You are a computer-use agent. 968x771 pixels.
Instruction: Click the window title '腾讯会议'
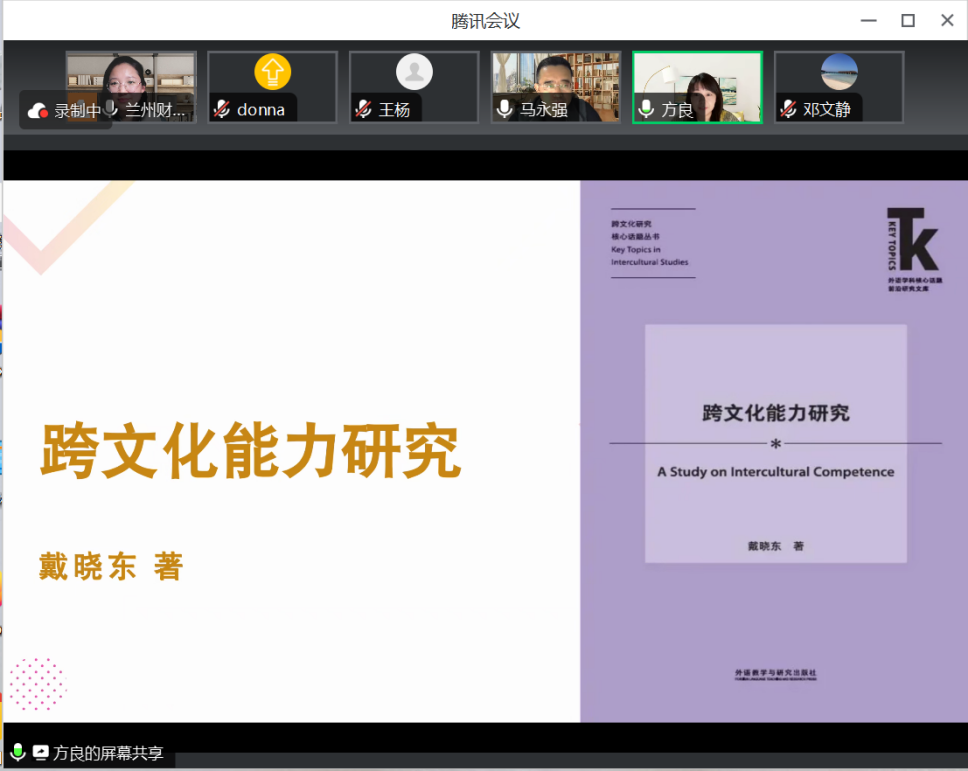(x=485, y=21)
